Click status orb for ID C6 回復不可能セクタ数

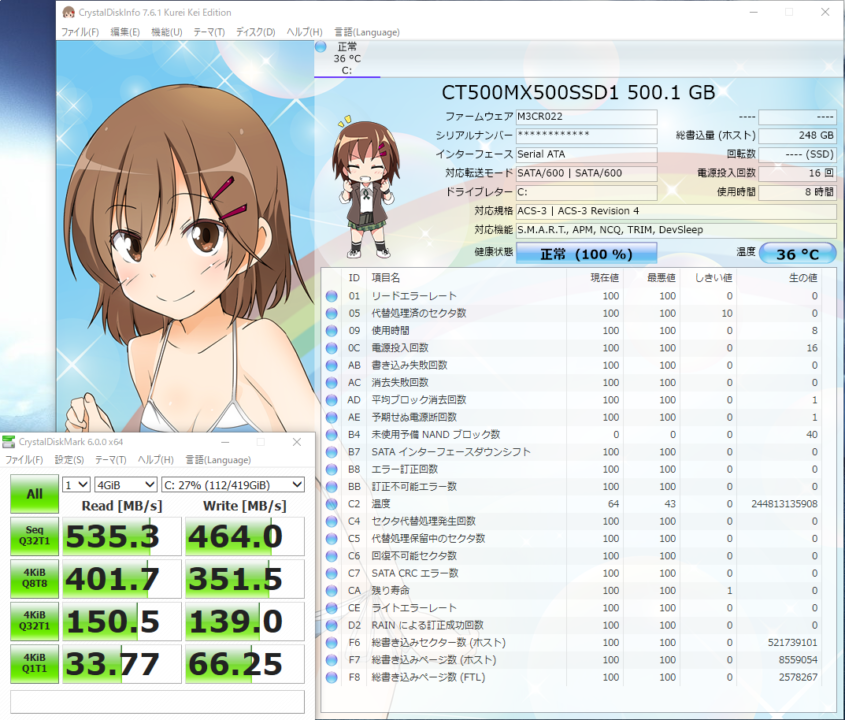click(331, 556)
